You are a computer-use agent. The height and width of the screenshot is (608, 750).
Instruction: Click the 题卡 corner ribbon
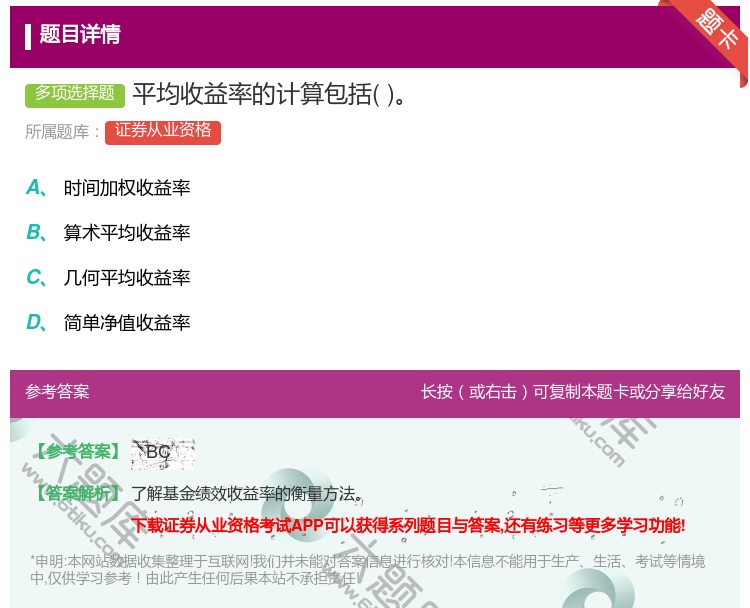717,30
